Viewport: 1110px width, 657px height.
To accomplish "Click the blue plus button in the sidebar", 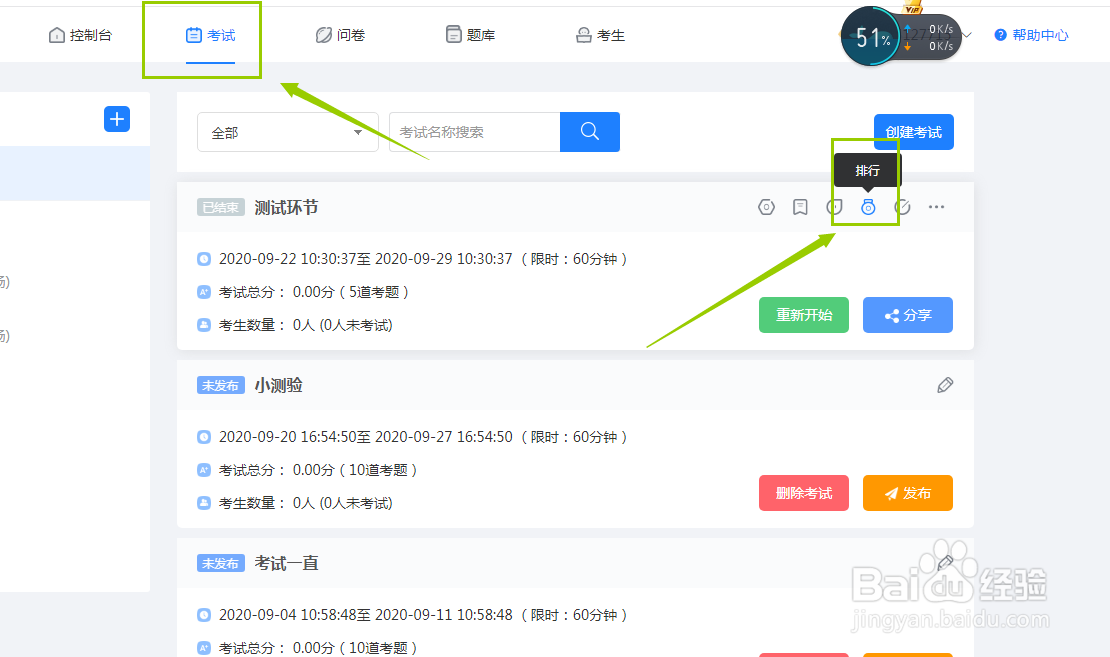I will pyautogui.click(x=116, y=118).
